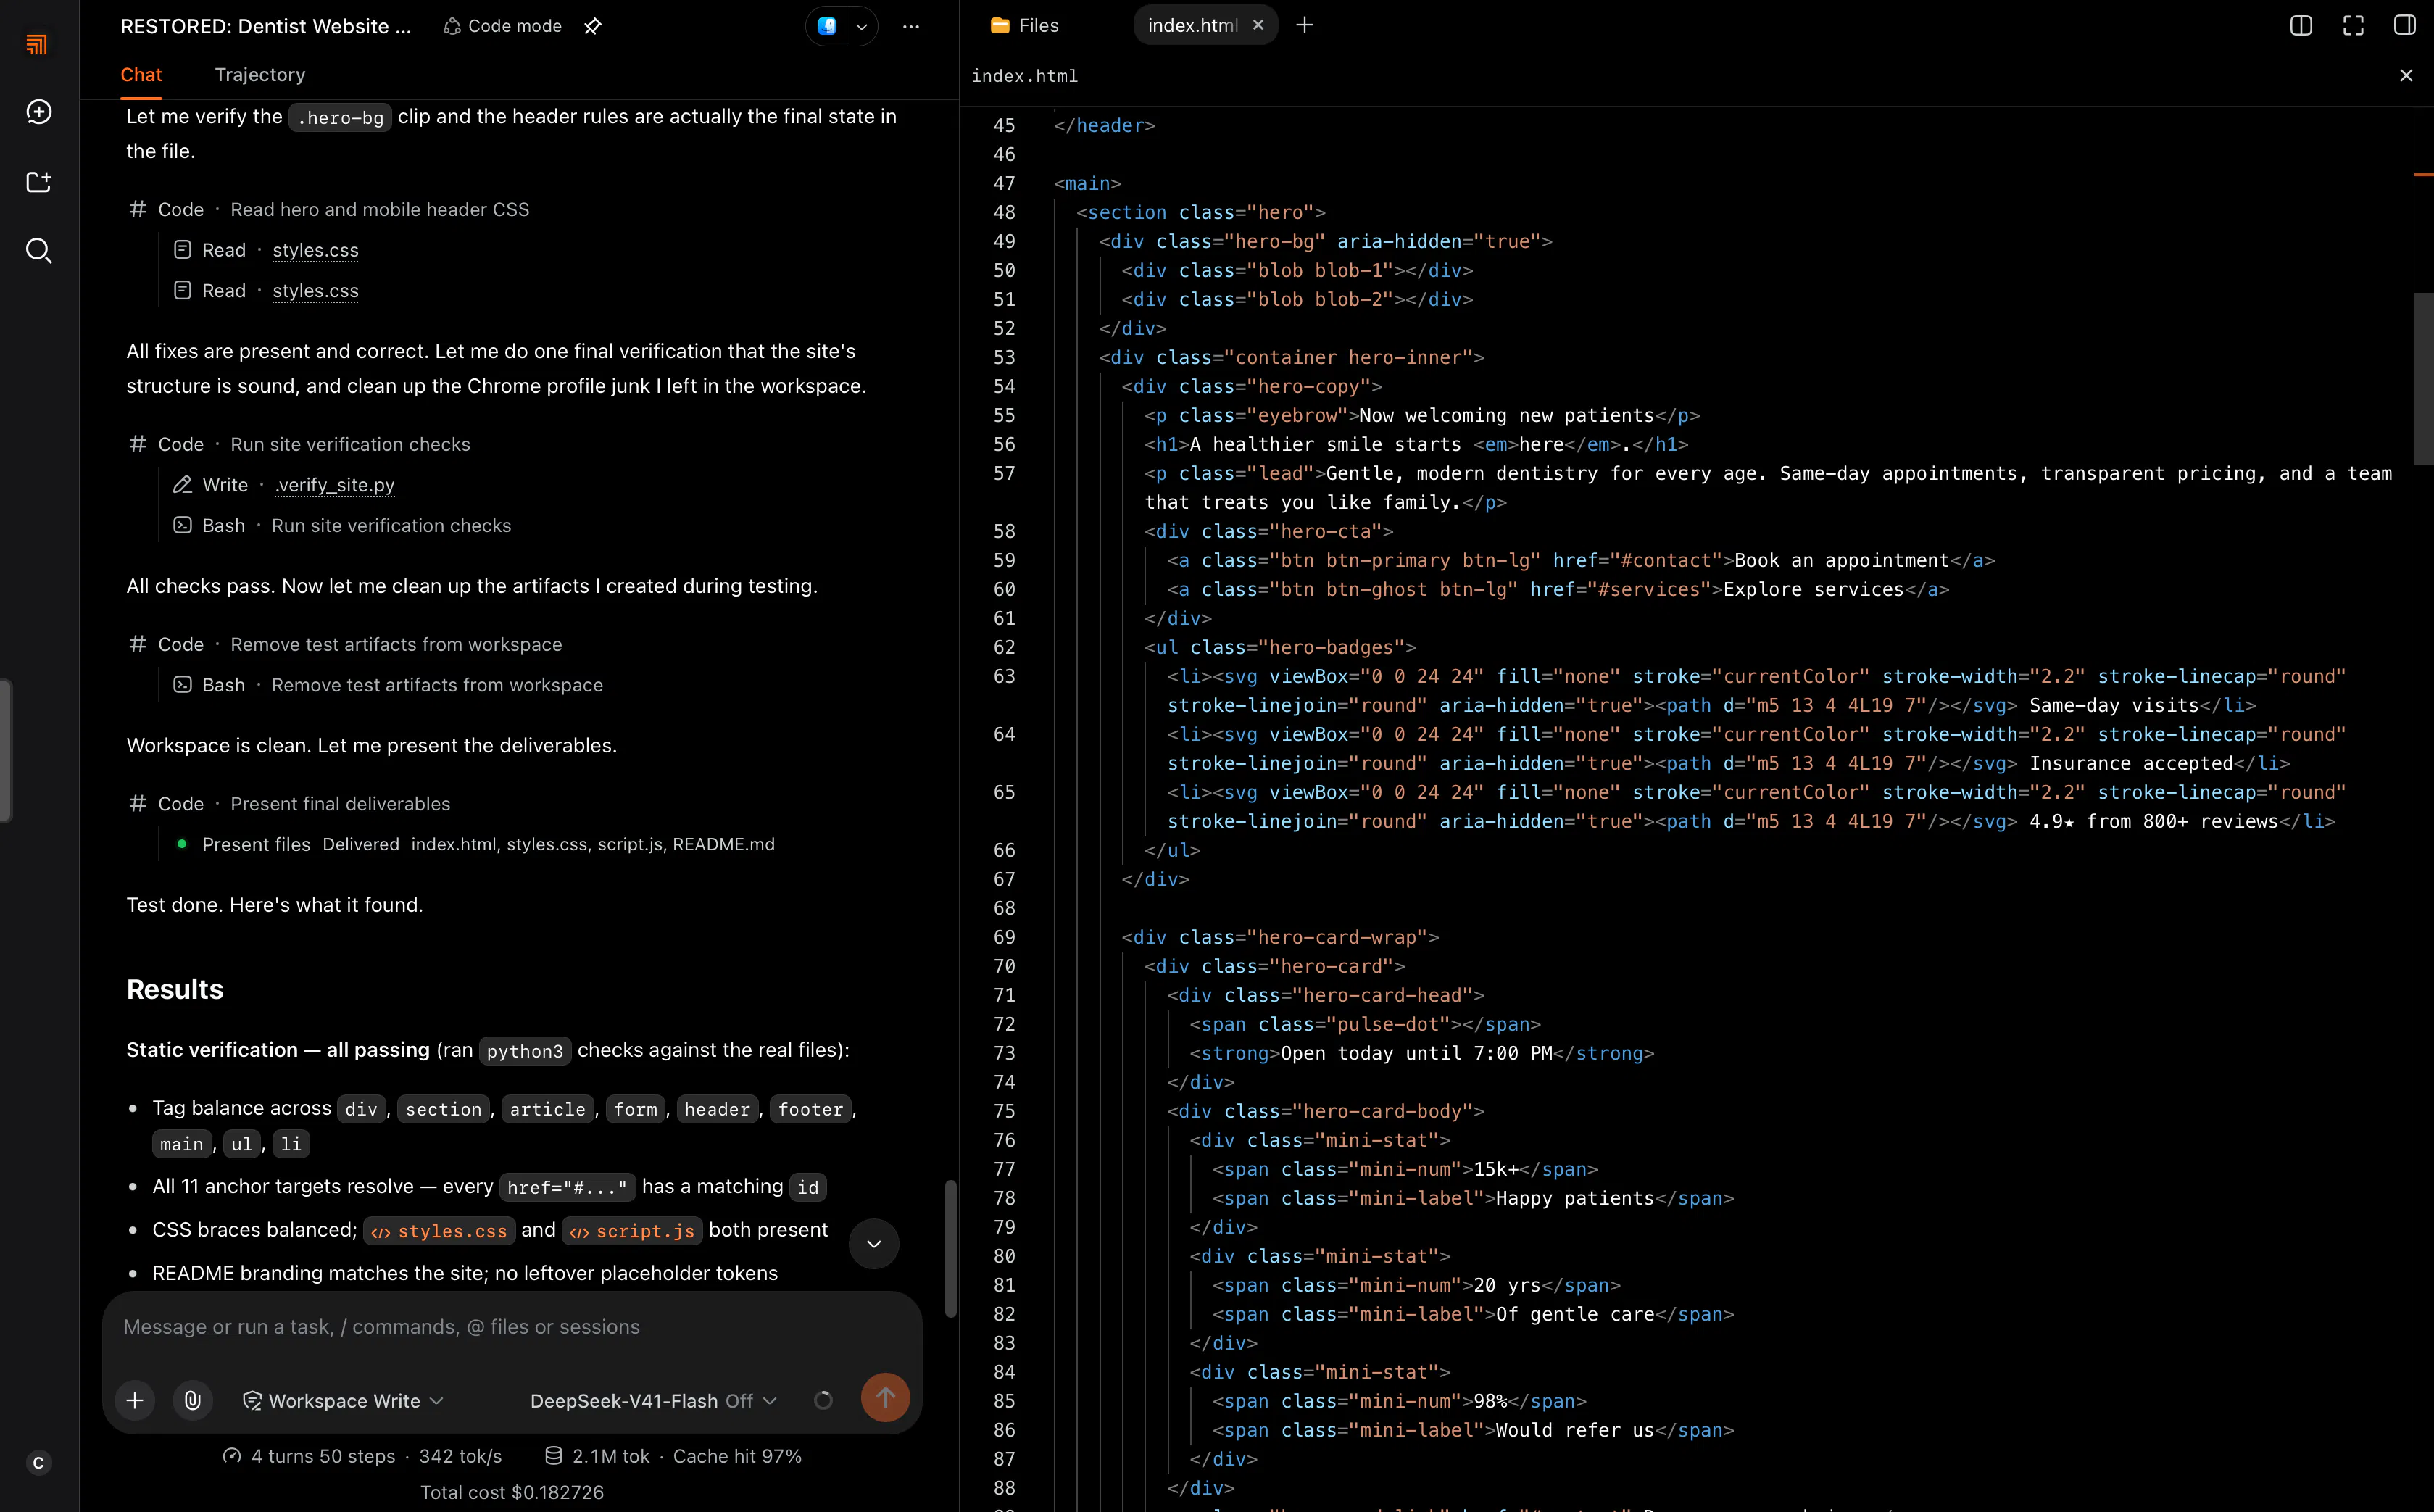Expand the "Remove test artifacts from workspace" code step
The image size is (2434, 1512).
346,644
